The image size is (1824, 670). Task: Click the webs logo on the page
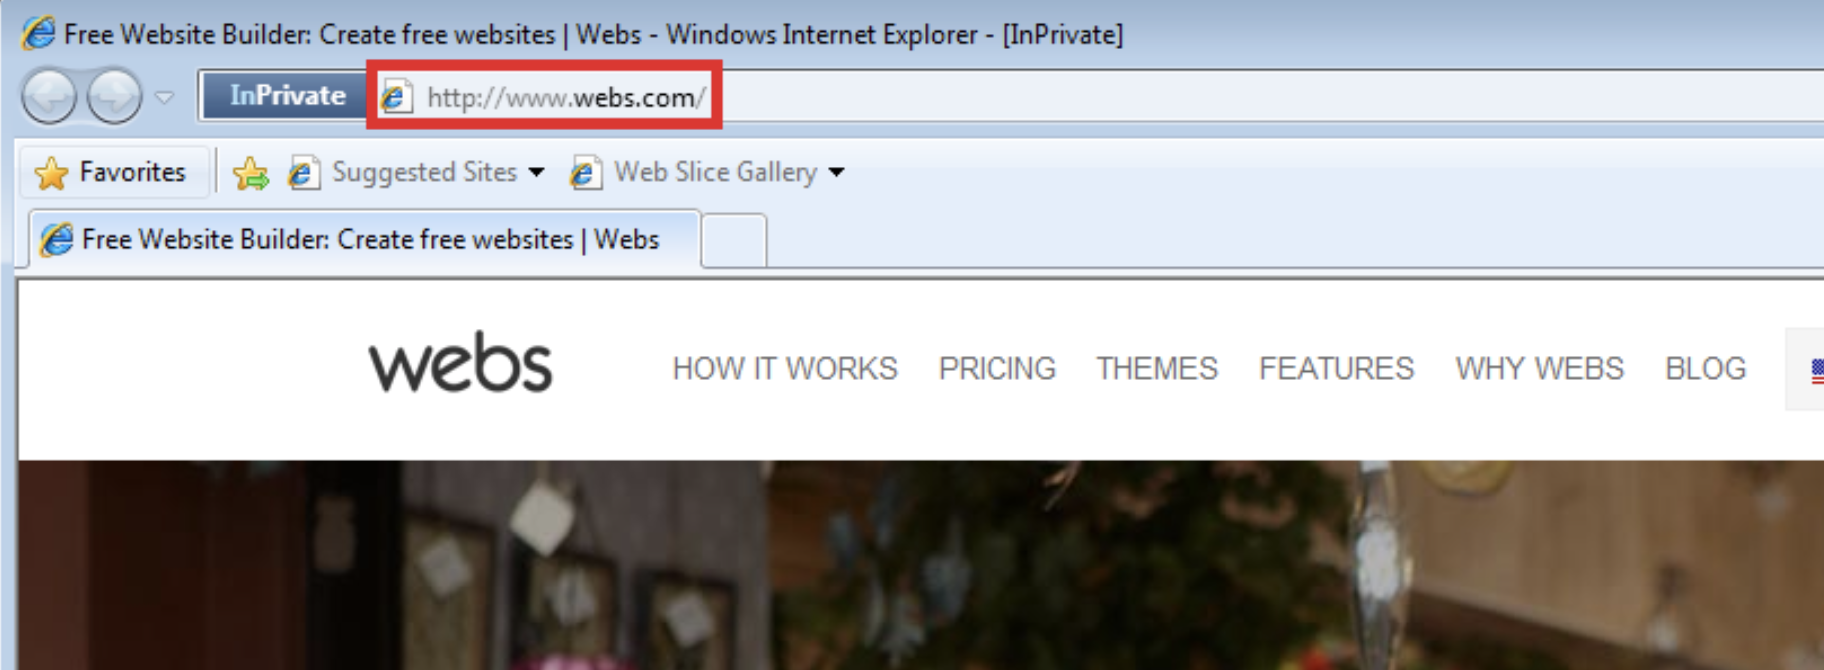[x=460, y=364]
